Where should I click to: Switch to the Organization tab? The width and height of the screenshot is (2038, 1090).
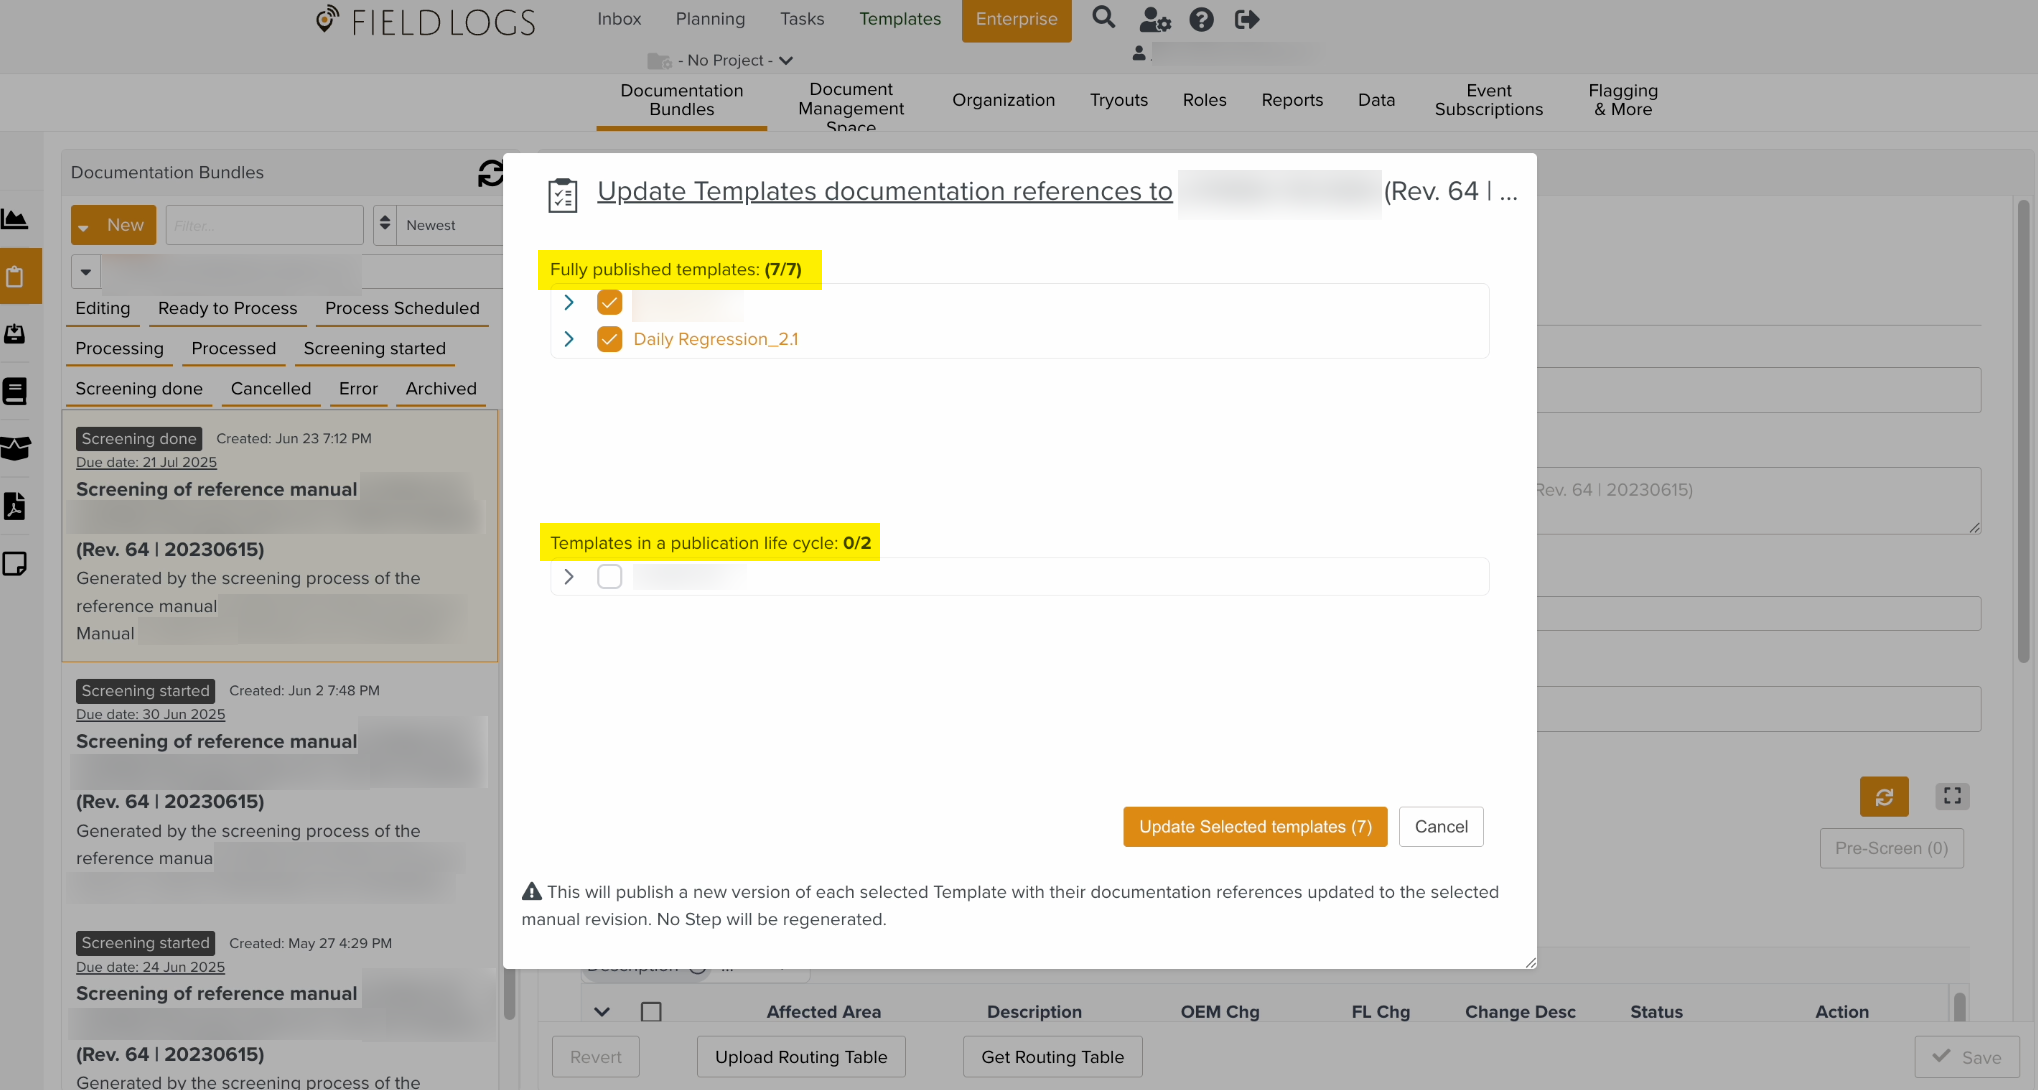(1003, 100)
